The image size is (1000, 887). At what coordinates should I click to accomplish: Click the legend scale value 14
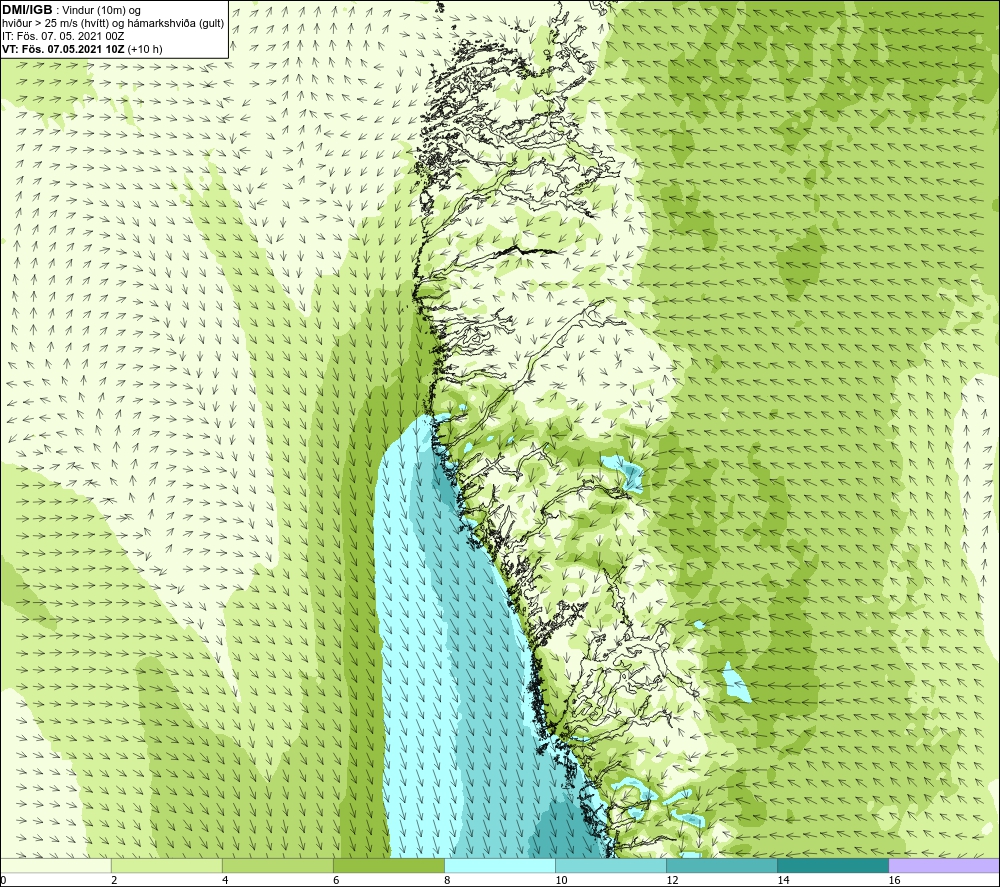pyautogui.click(x=783, y=880)
